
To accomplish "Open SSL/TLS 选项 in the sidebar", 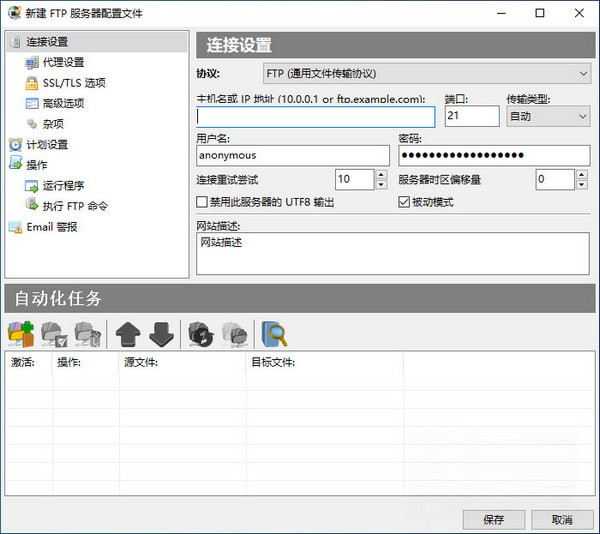I will [x=74, y=83].
